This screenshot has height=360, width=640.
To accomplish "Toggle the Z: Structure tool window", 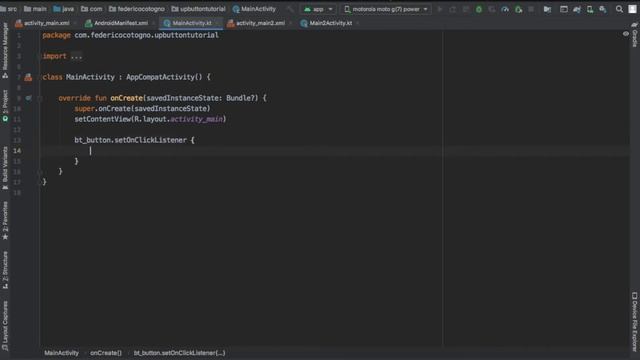I will tap(5, 270).
